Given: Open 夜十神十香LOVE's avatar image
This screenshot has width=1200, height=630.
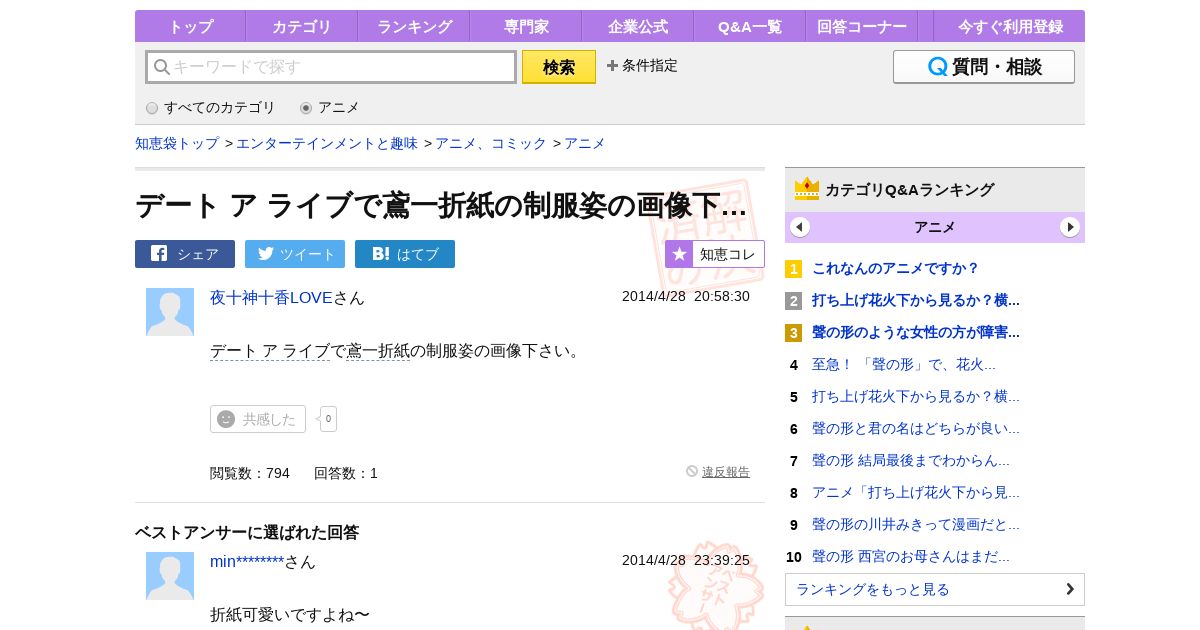Looking at the screenshot, I should click(170, 312).
